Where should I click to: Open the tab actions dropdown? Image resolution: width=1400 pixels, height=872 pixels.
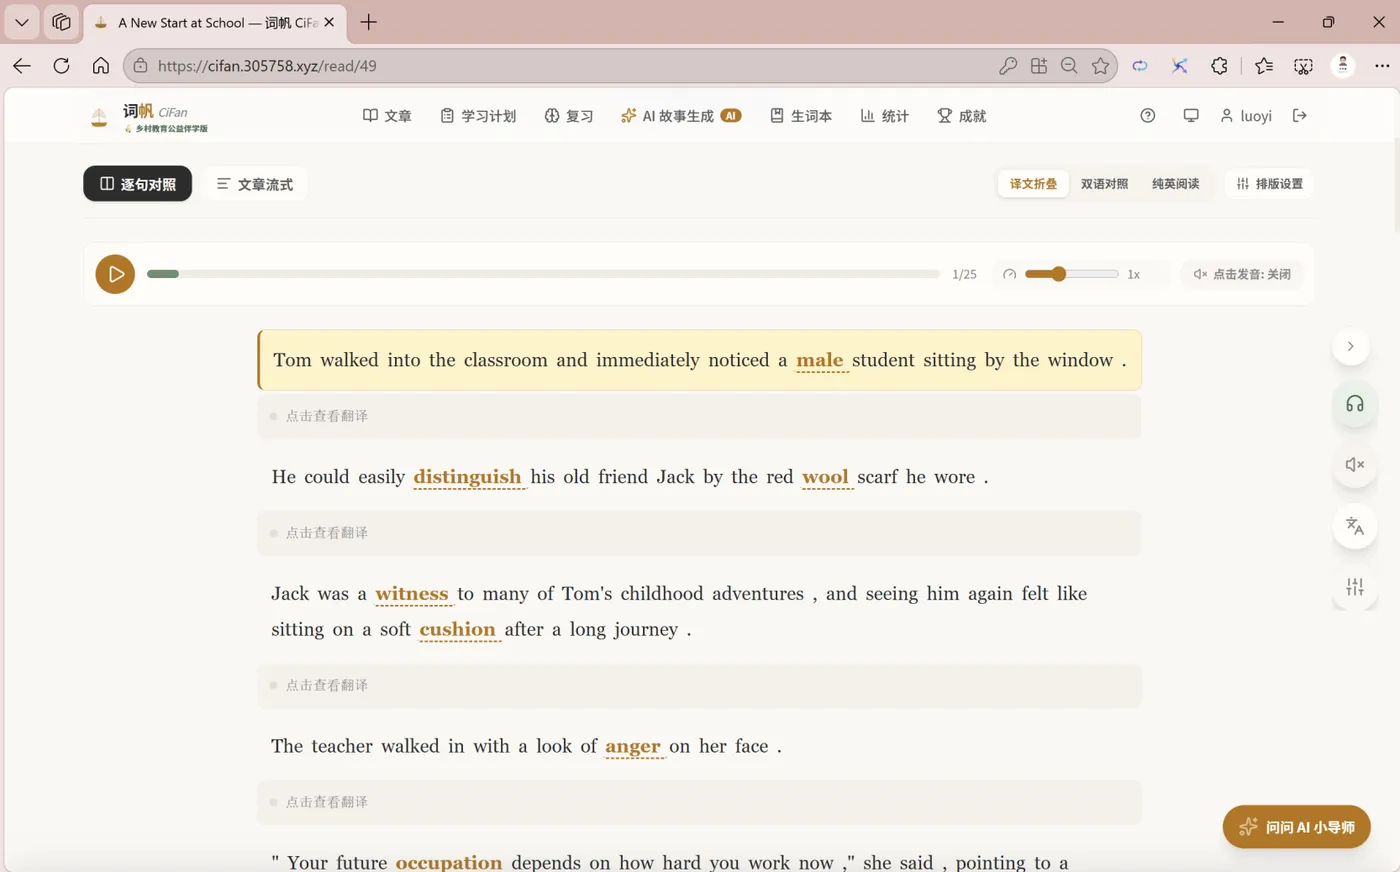tap(22, 22)
